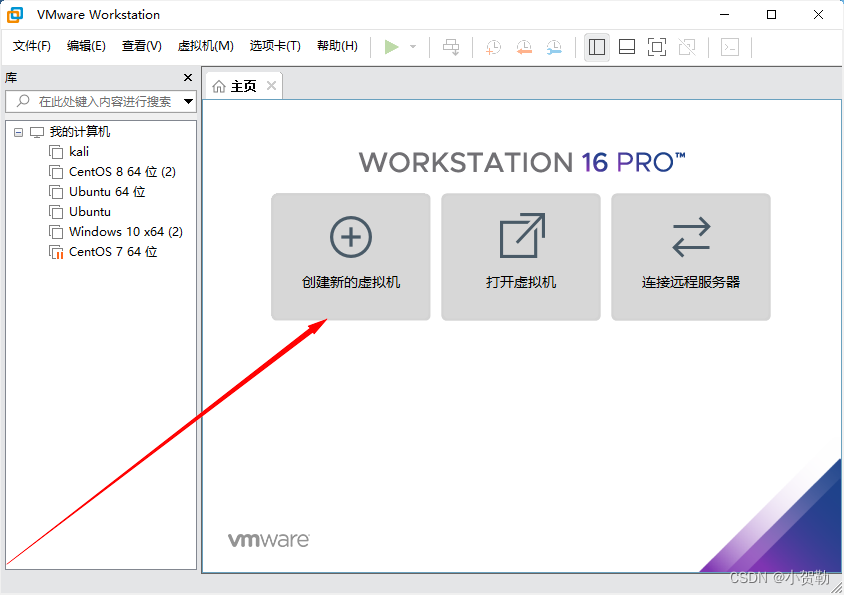This screenshot has width=844, height=595.
Task: Revert to snapshot toolbar icon
Action: pos(524,47)
